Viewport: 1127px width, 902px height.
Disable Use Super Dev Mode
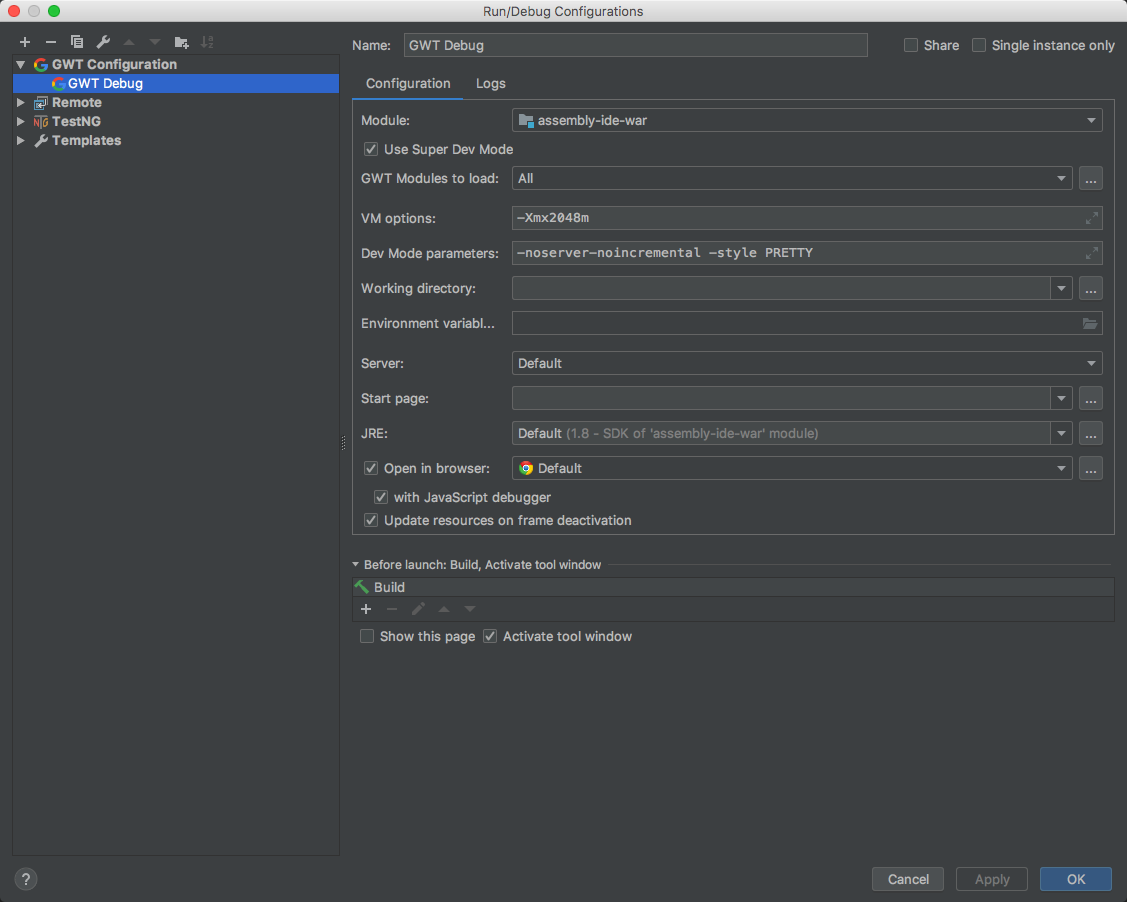[x=371, y=149]
